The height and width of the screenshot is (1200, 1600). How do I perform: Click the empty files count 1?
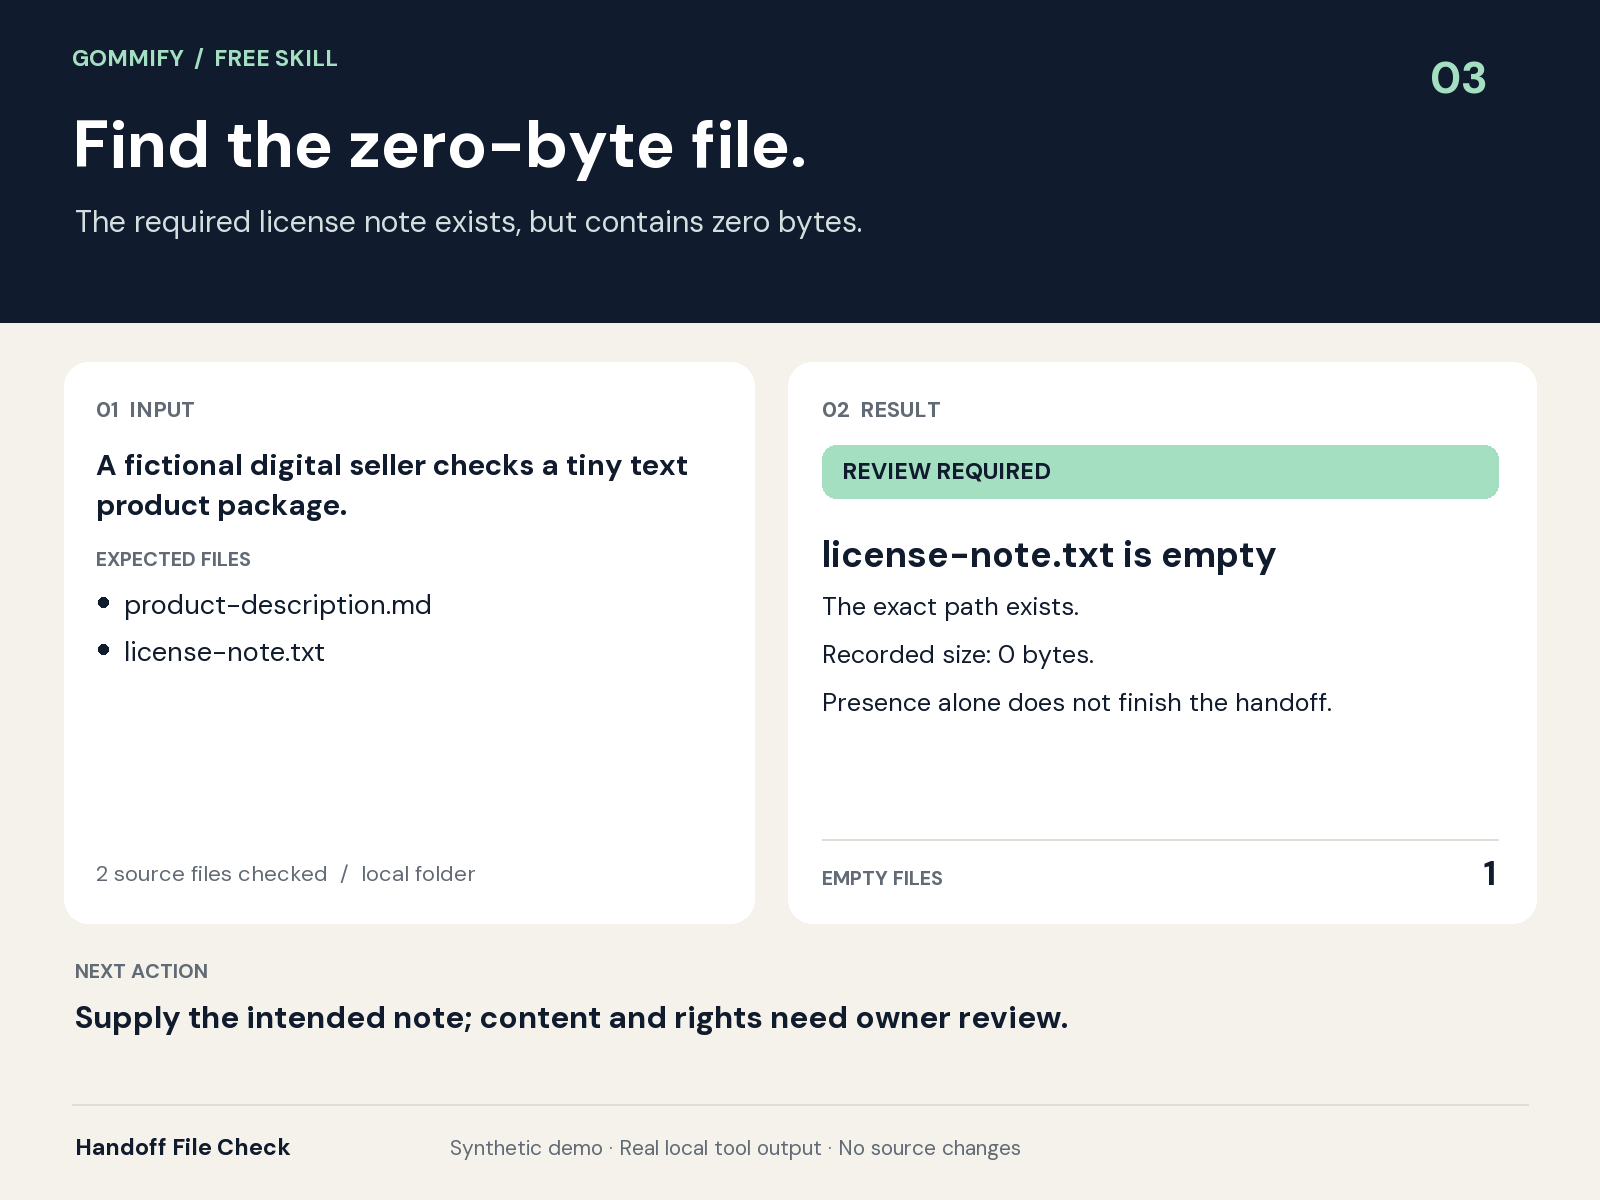coord(1490,874)
